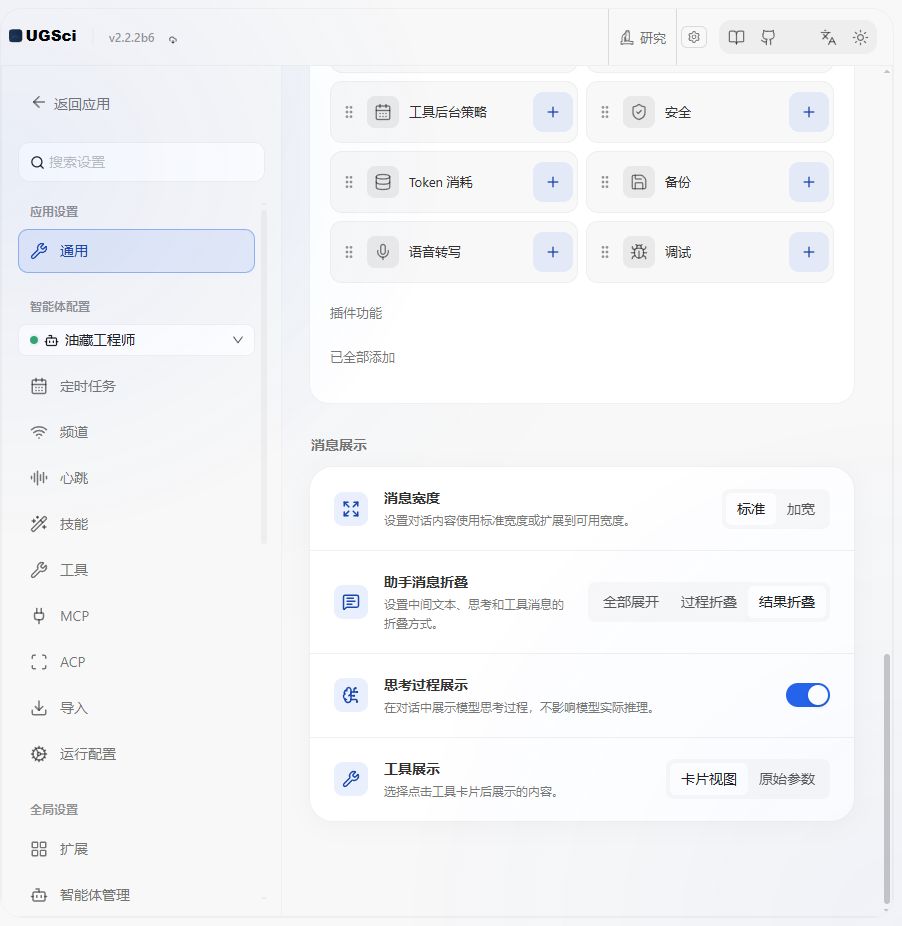Switch language with the translate icon
This screenshot has height=926, width=902.
point(828,38)
